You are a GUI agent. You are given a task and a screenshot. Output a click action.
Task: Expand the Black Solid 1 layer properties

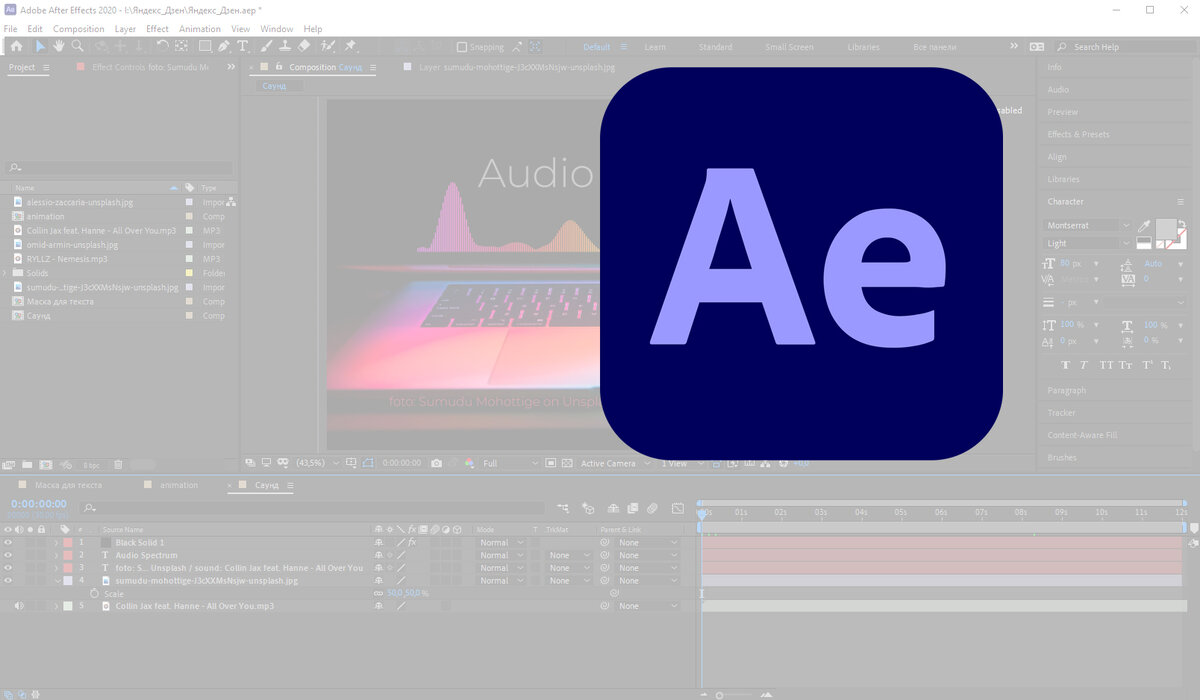point(56,542)
